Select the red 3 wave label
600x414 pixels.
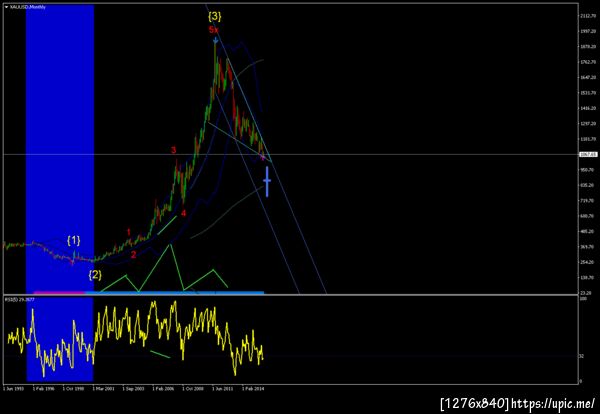tap(173, 150)
